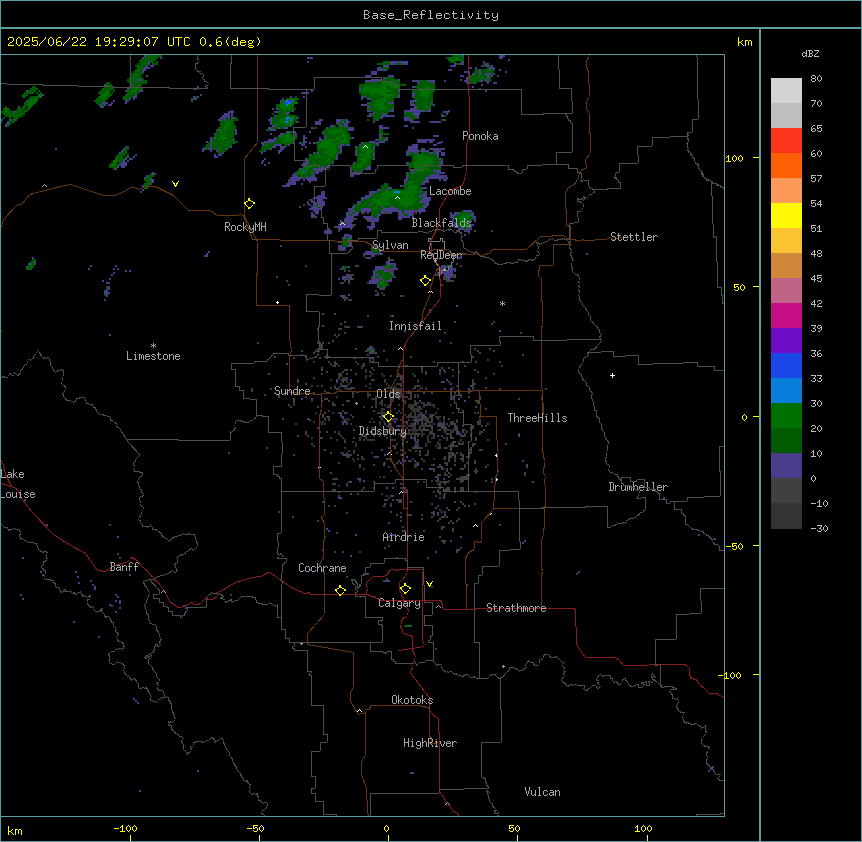Select the Olds label
This screenshot has width=862, height=842.
coord(388,394)
